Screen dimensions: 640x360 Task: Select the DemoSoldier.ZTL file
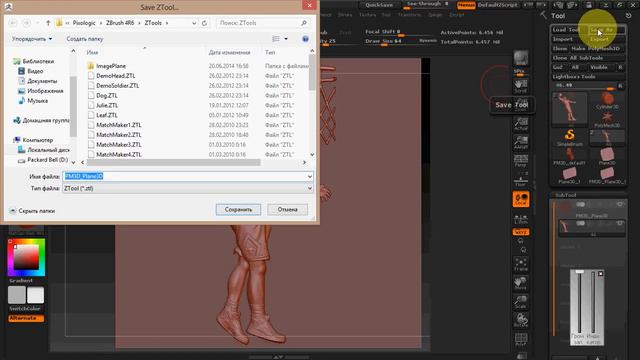click(x=118, y=85)
